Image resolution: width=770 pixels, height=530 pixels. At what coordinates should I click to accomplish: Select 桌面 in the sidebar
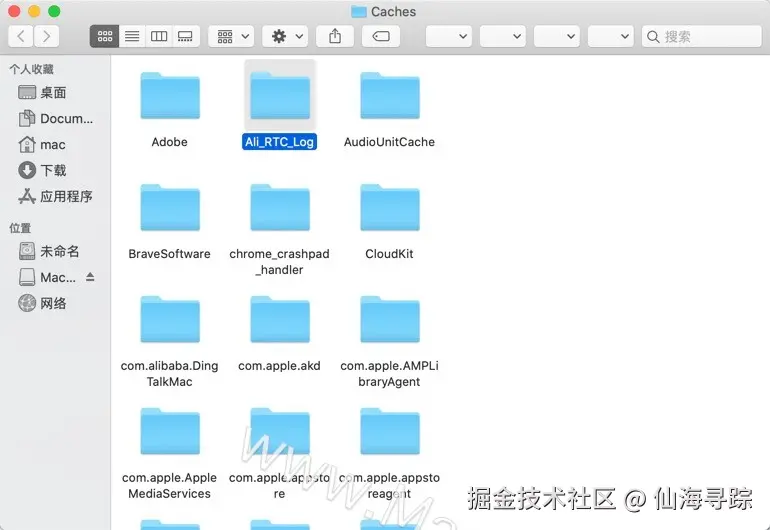(x=53, y=92)
